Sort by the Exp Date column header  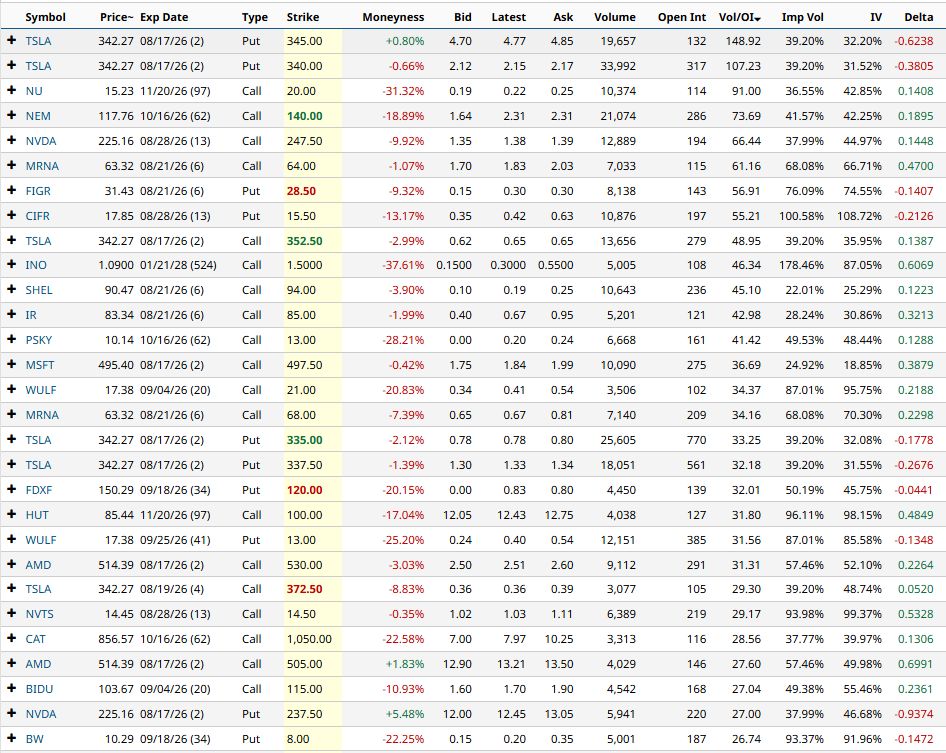coord(164,17)
